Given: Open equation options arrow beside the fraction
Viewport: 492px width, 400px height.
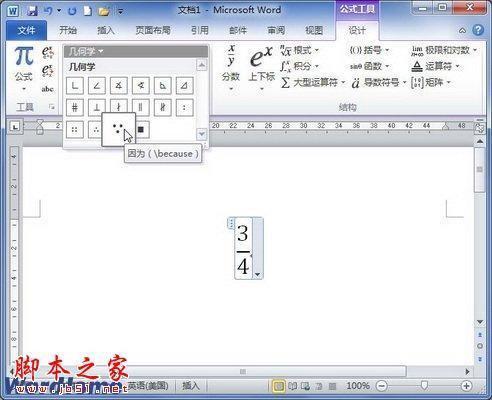Looking at the screenshot, I should point(258,275).
